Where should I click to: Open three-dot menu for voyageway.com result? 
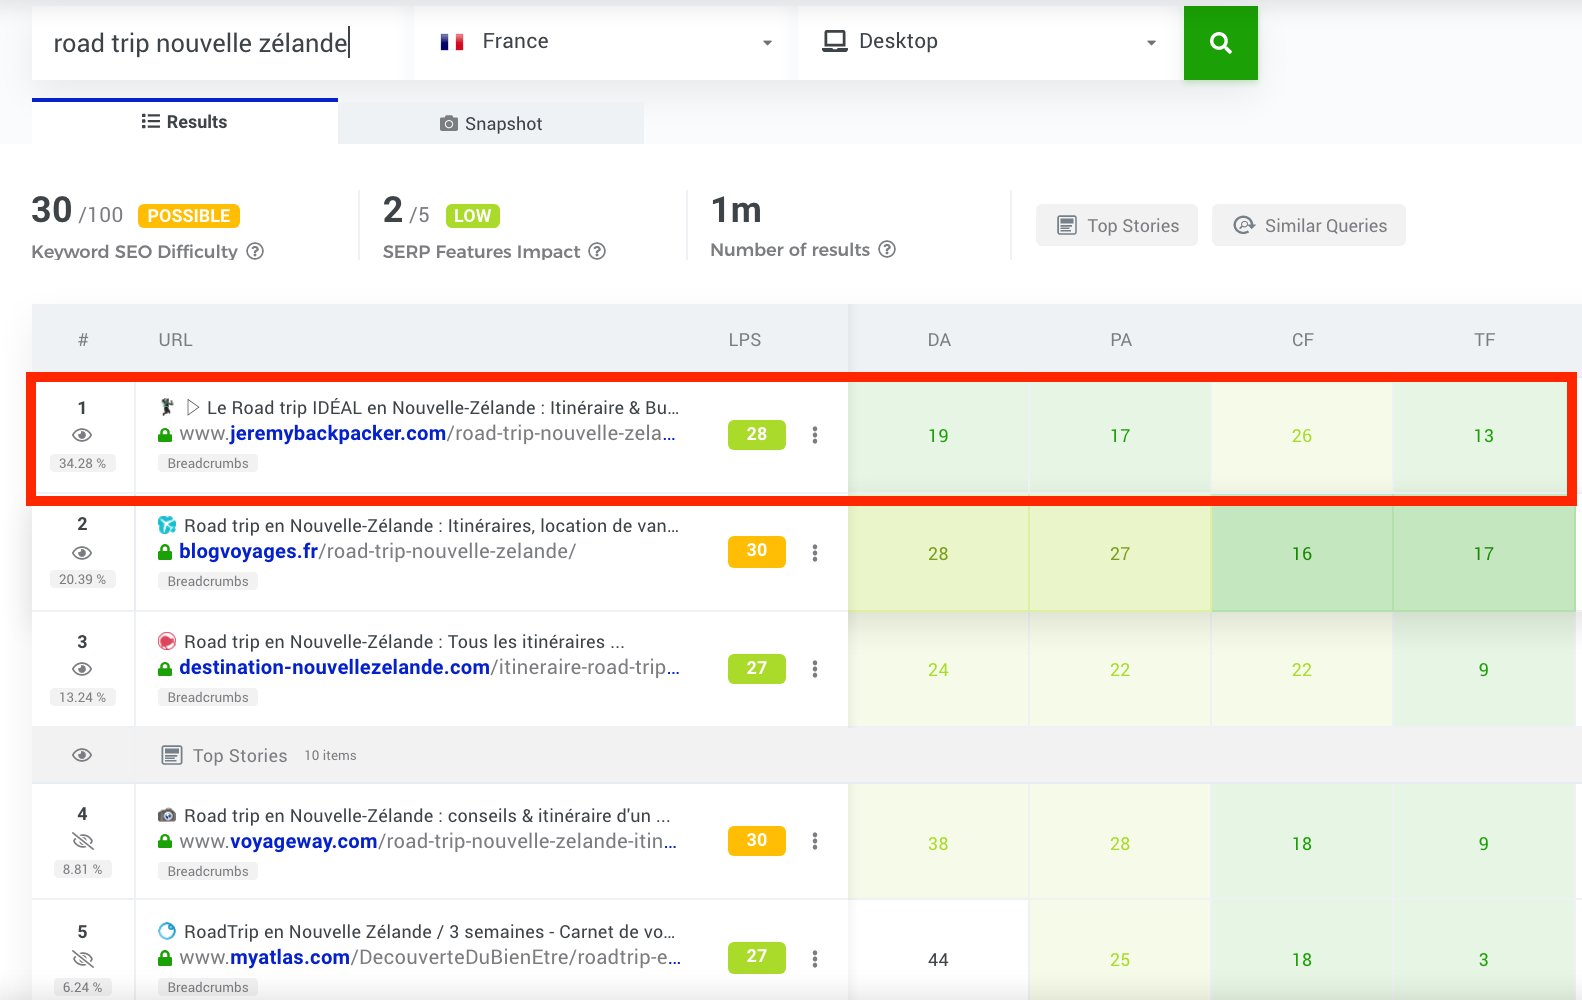815,841
